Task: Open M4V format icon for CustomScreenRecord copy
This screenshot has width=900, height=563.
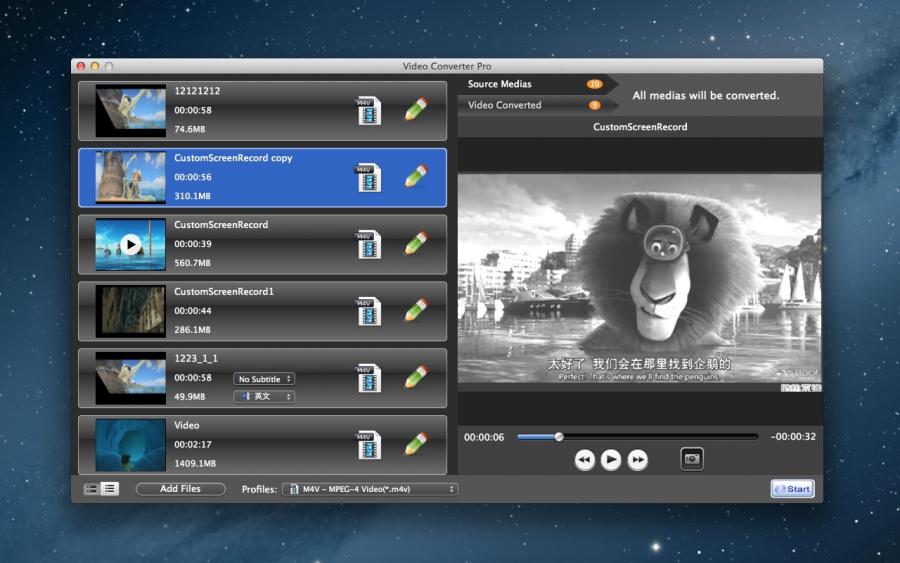Action: (368, 177)
